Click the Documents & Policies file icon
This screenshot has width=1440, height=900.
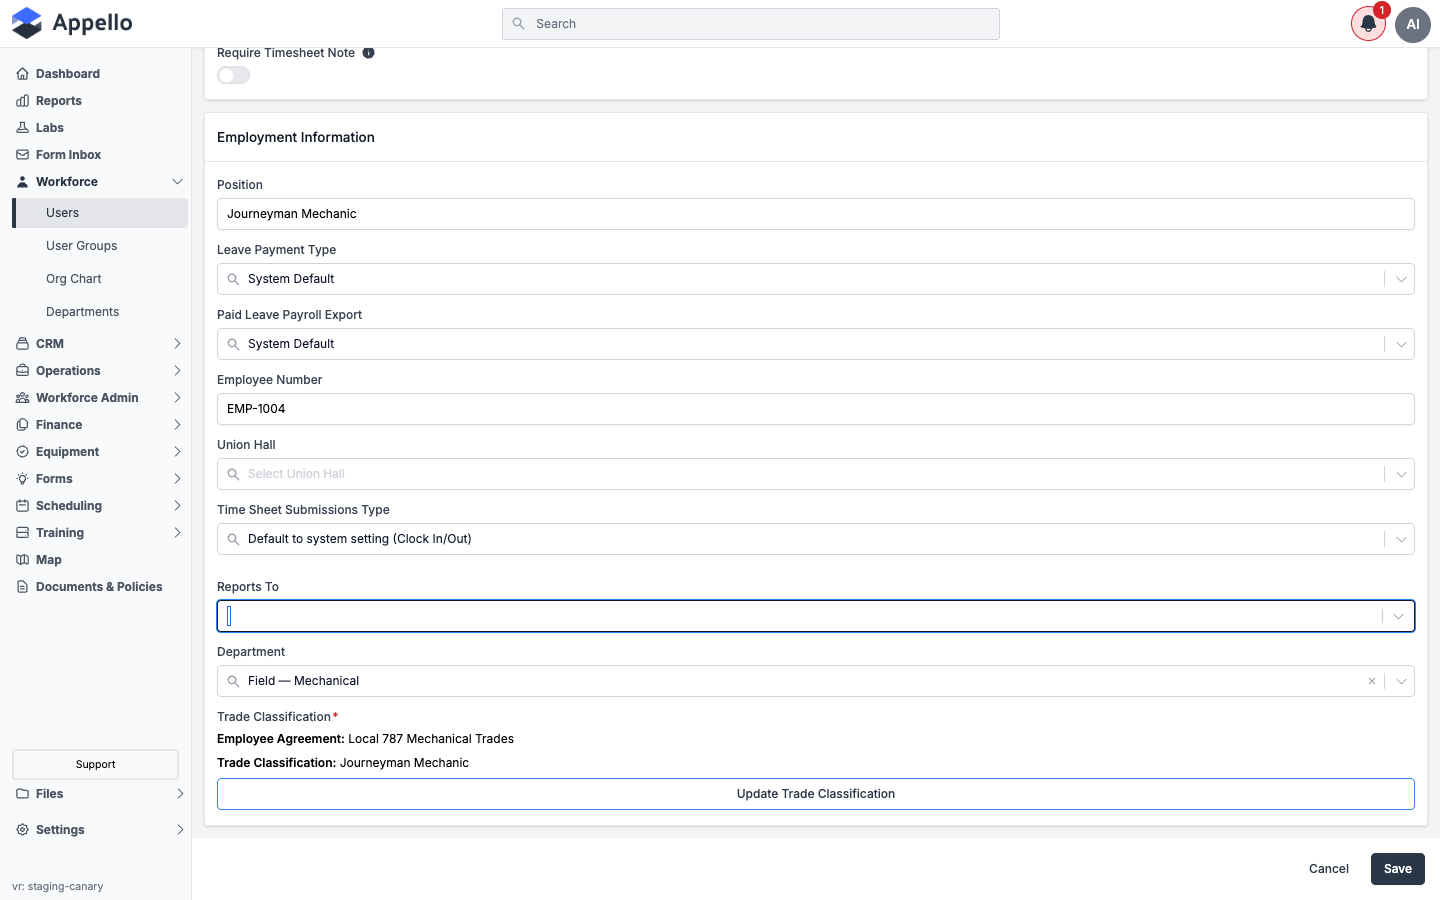point(22,587)
